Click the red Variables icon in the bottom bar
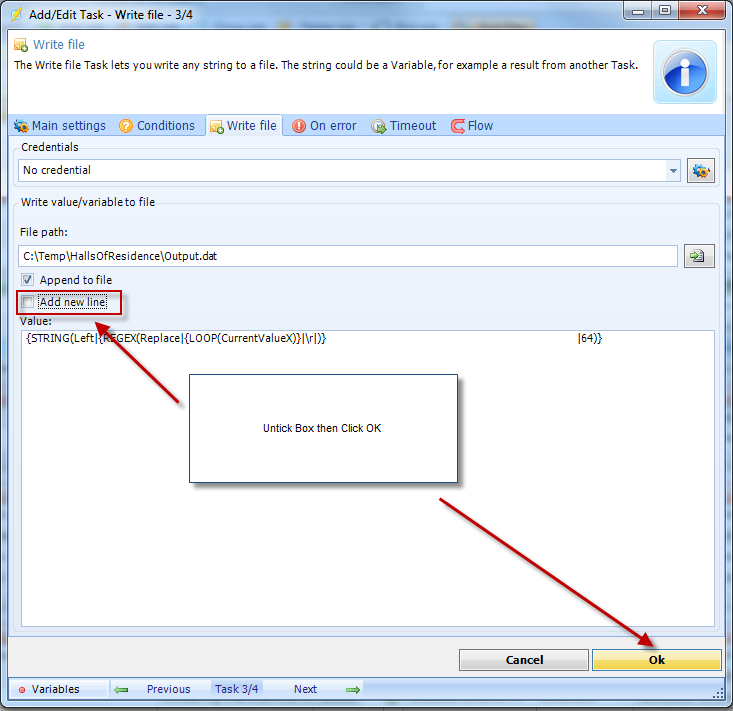The image size is (733, 711). tap(22, 689)
